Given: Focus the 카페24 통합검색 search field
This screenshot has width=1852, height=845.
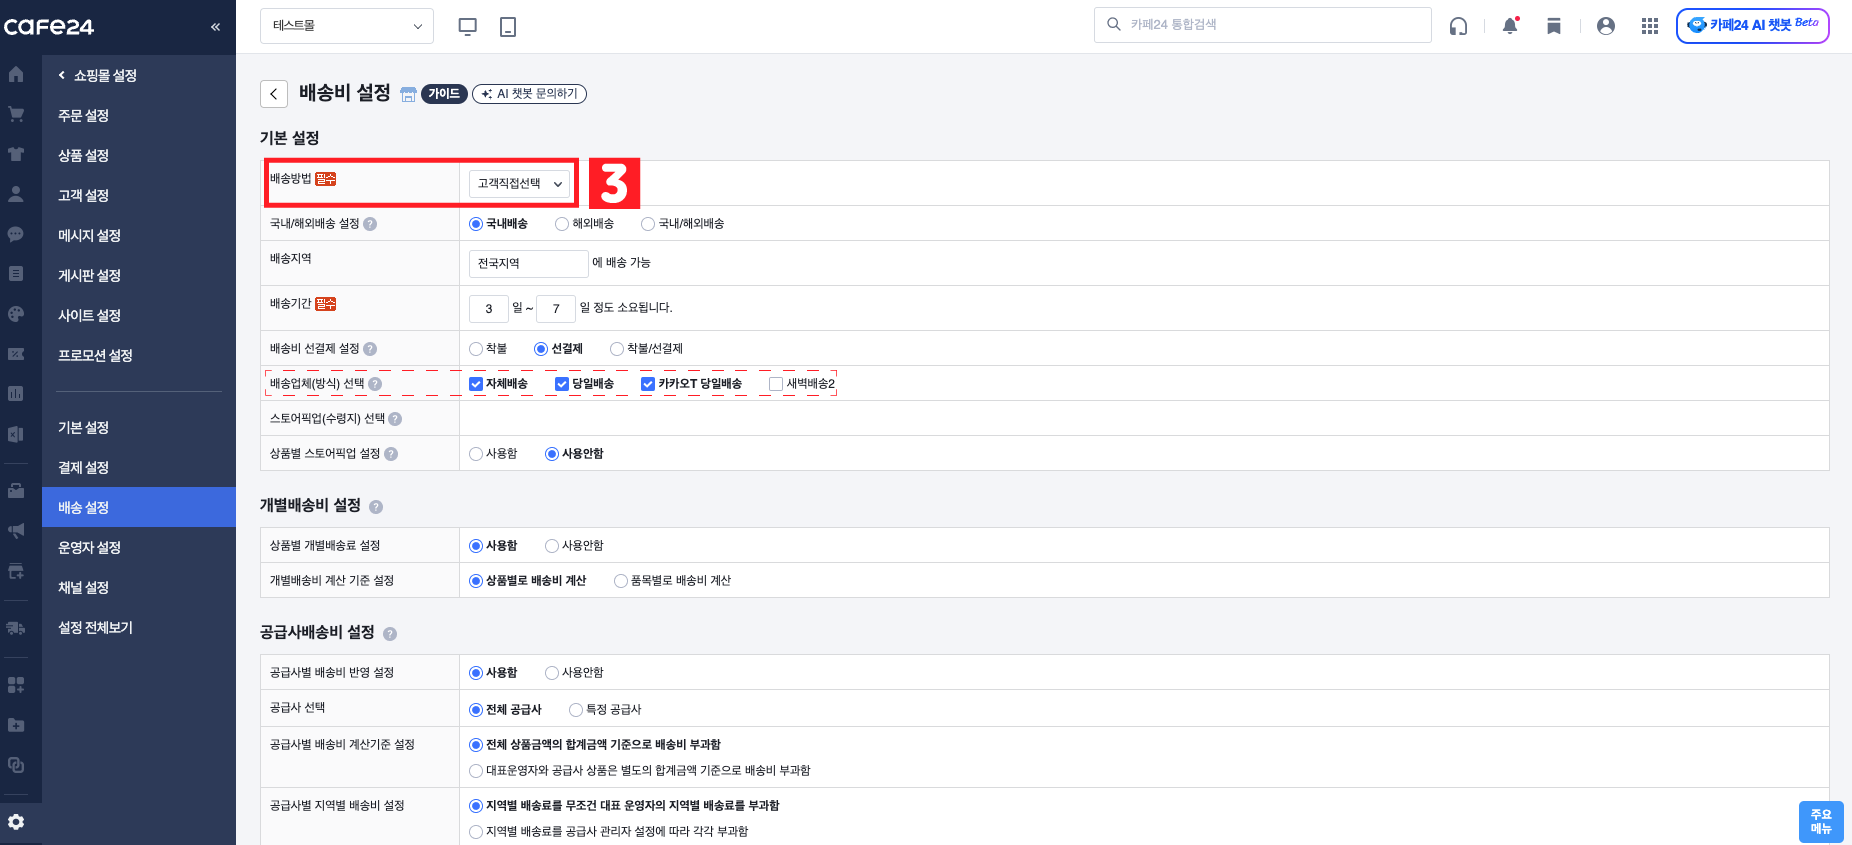Looking at the screenshot, I should pos(1263,25).
